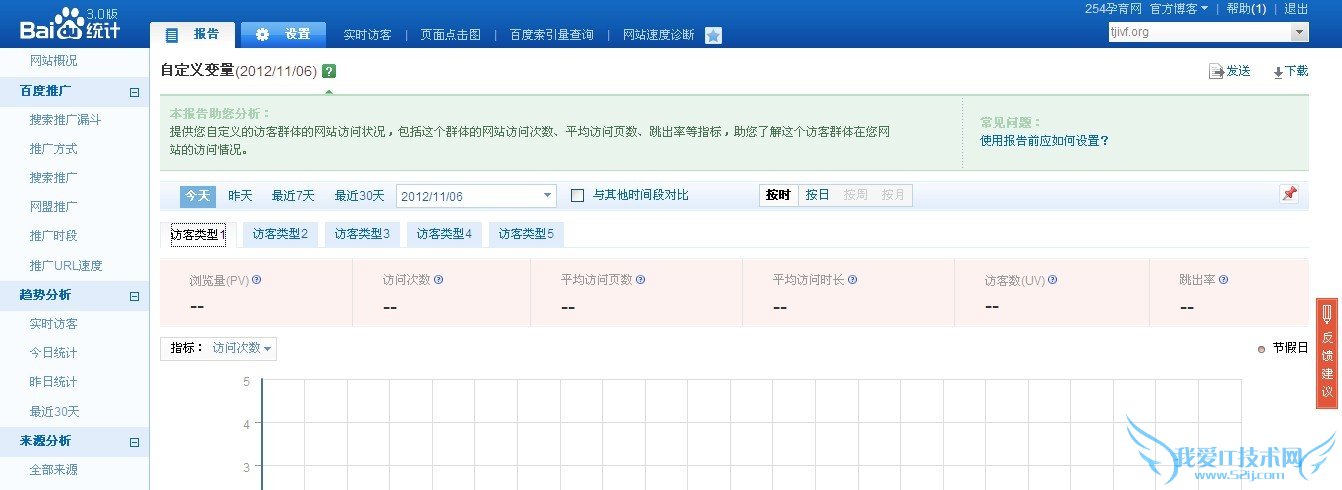This screenshot has height=490, width=1342.
Task: Open 搜索推广 in the sidebar
Action: click(53, 178)
